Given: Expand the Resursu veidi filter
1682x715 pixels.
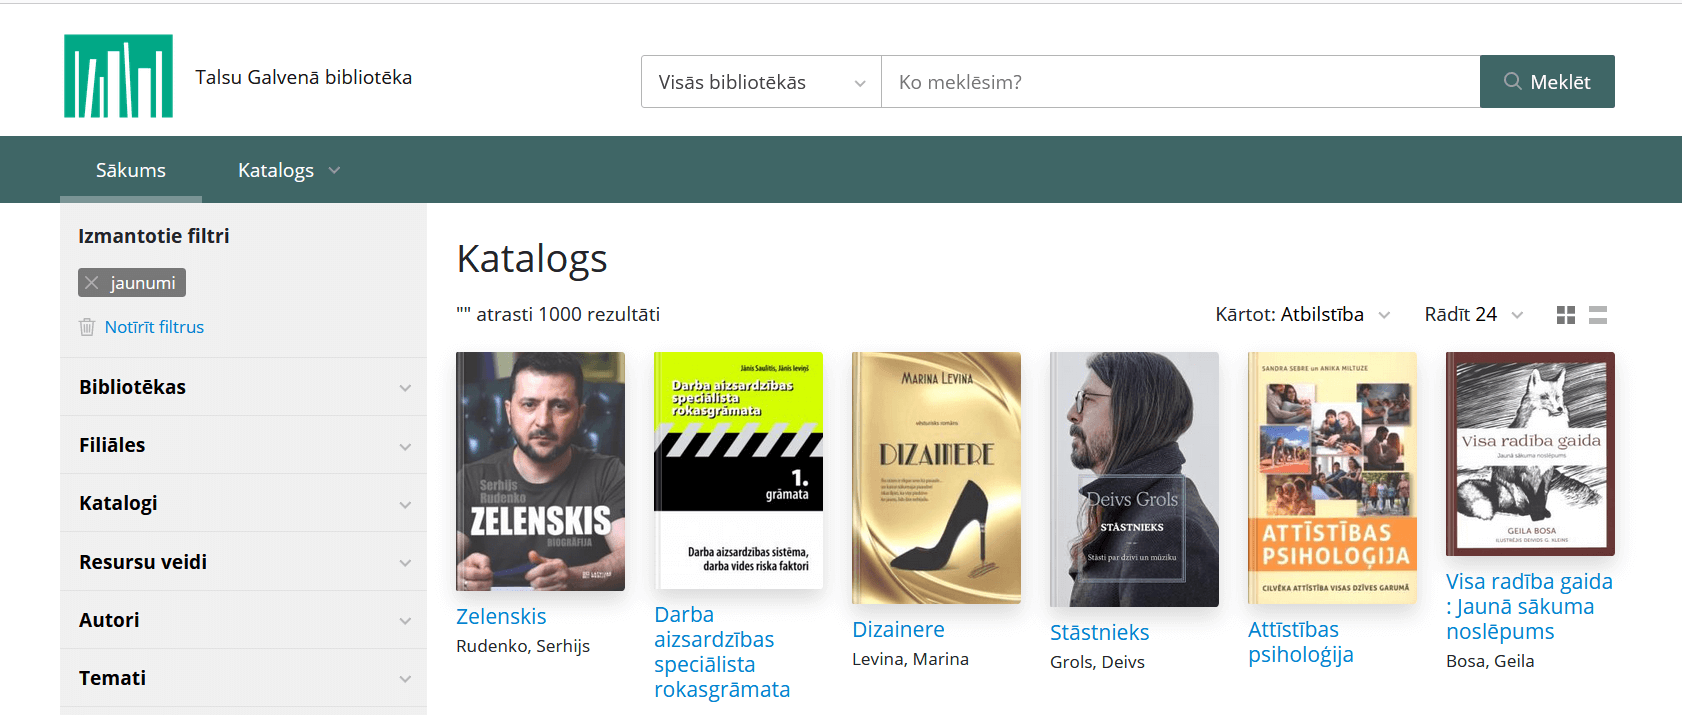Looking at the screenshot, I should point(243,562).
